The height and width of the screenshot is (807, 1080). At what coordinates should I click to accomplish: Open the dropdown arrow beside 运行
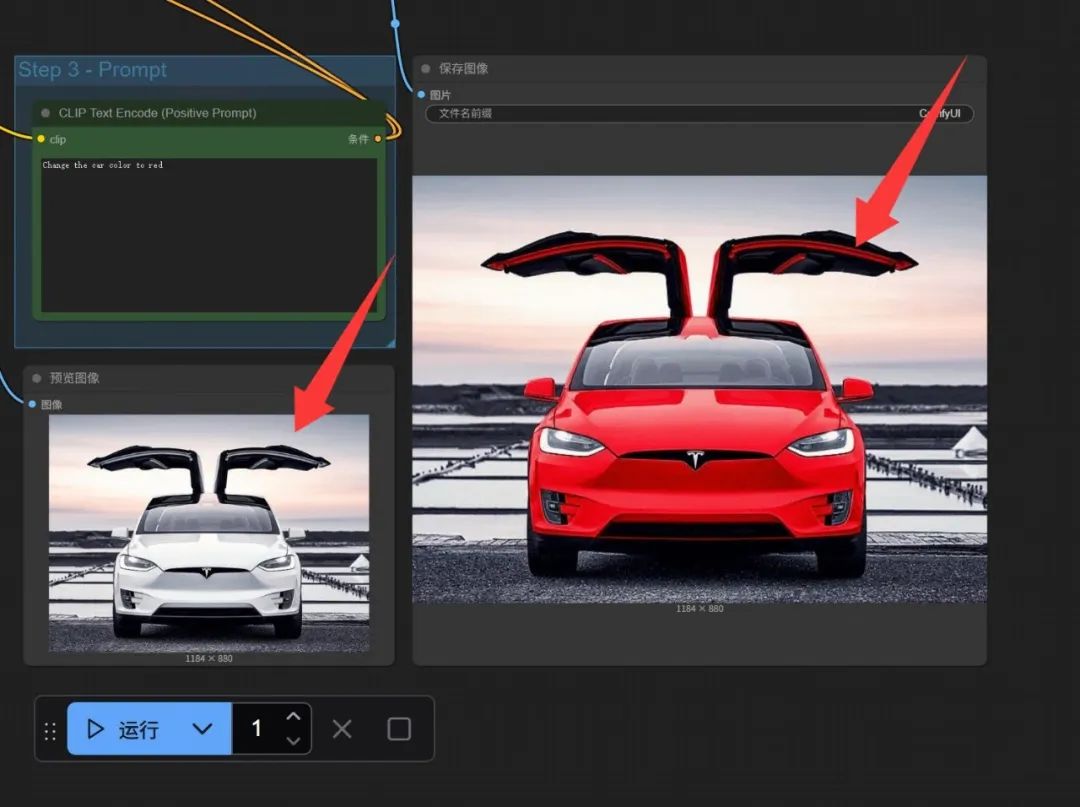[202, 729]
